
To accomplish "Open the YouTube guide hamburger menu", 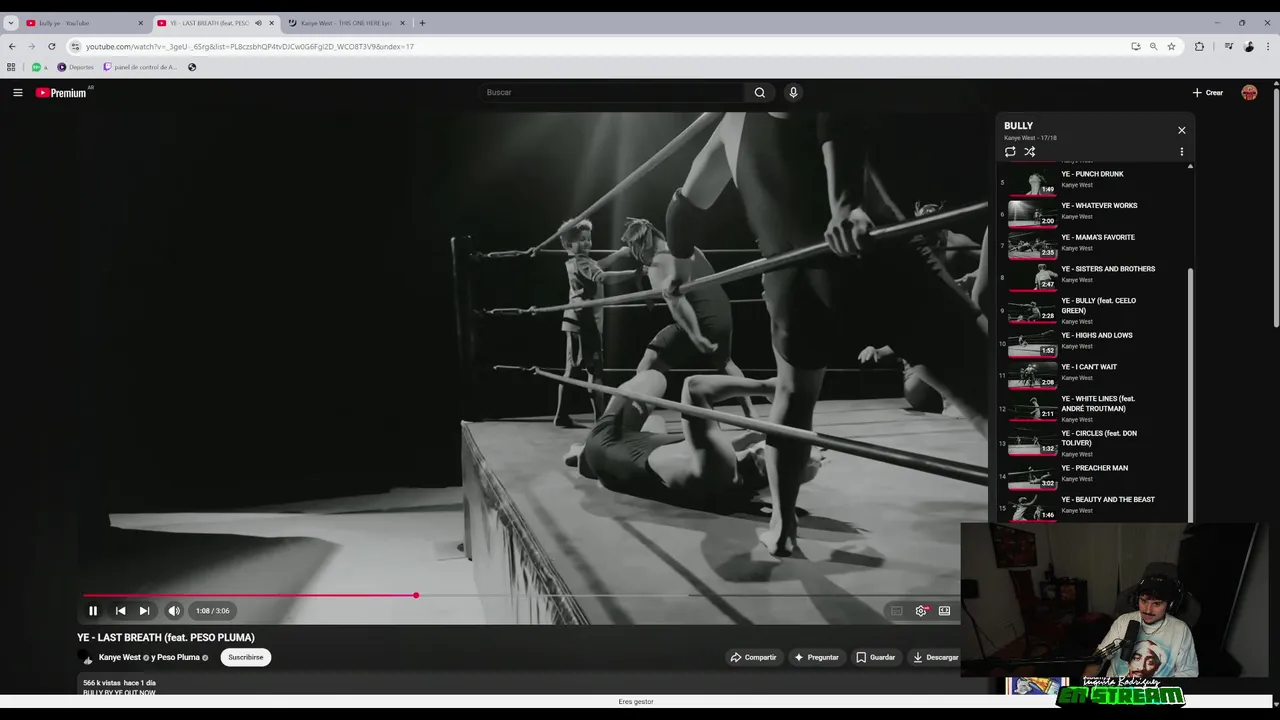I will [18, 93].
